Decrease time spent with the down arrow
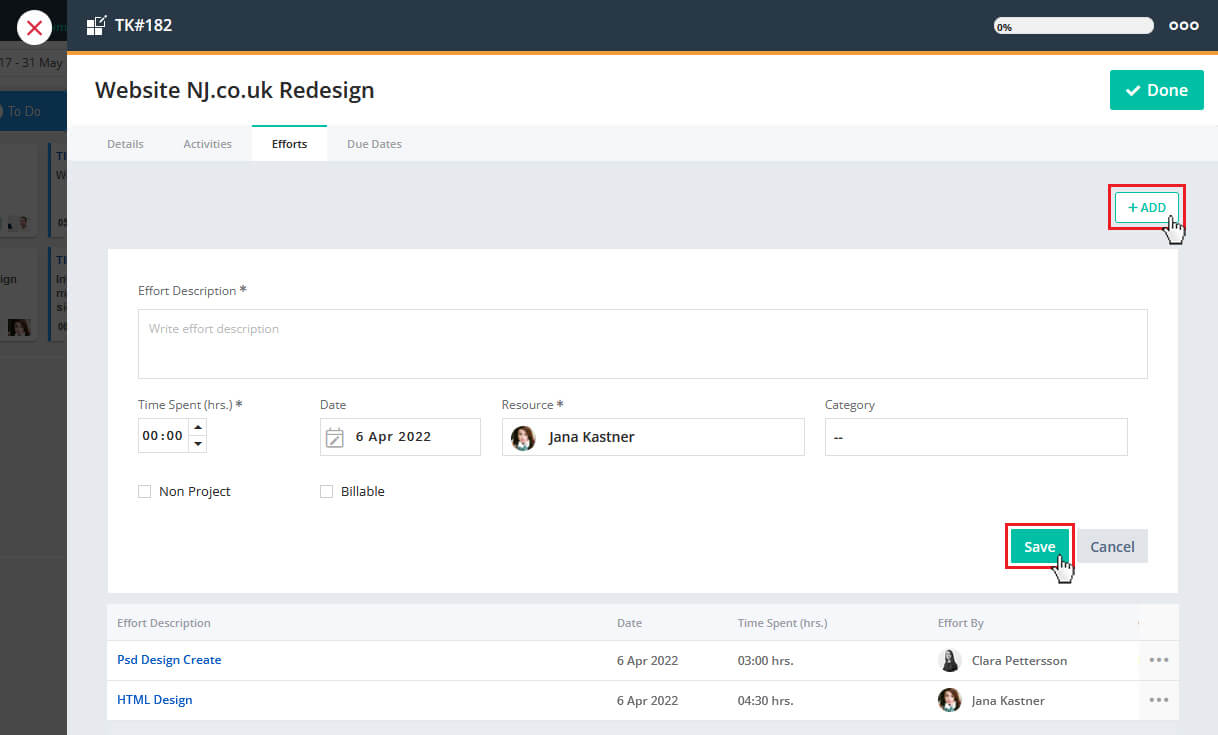 [x=198, y=444]
